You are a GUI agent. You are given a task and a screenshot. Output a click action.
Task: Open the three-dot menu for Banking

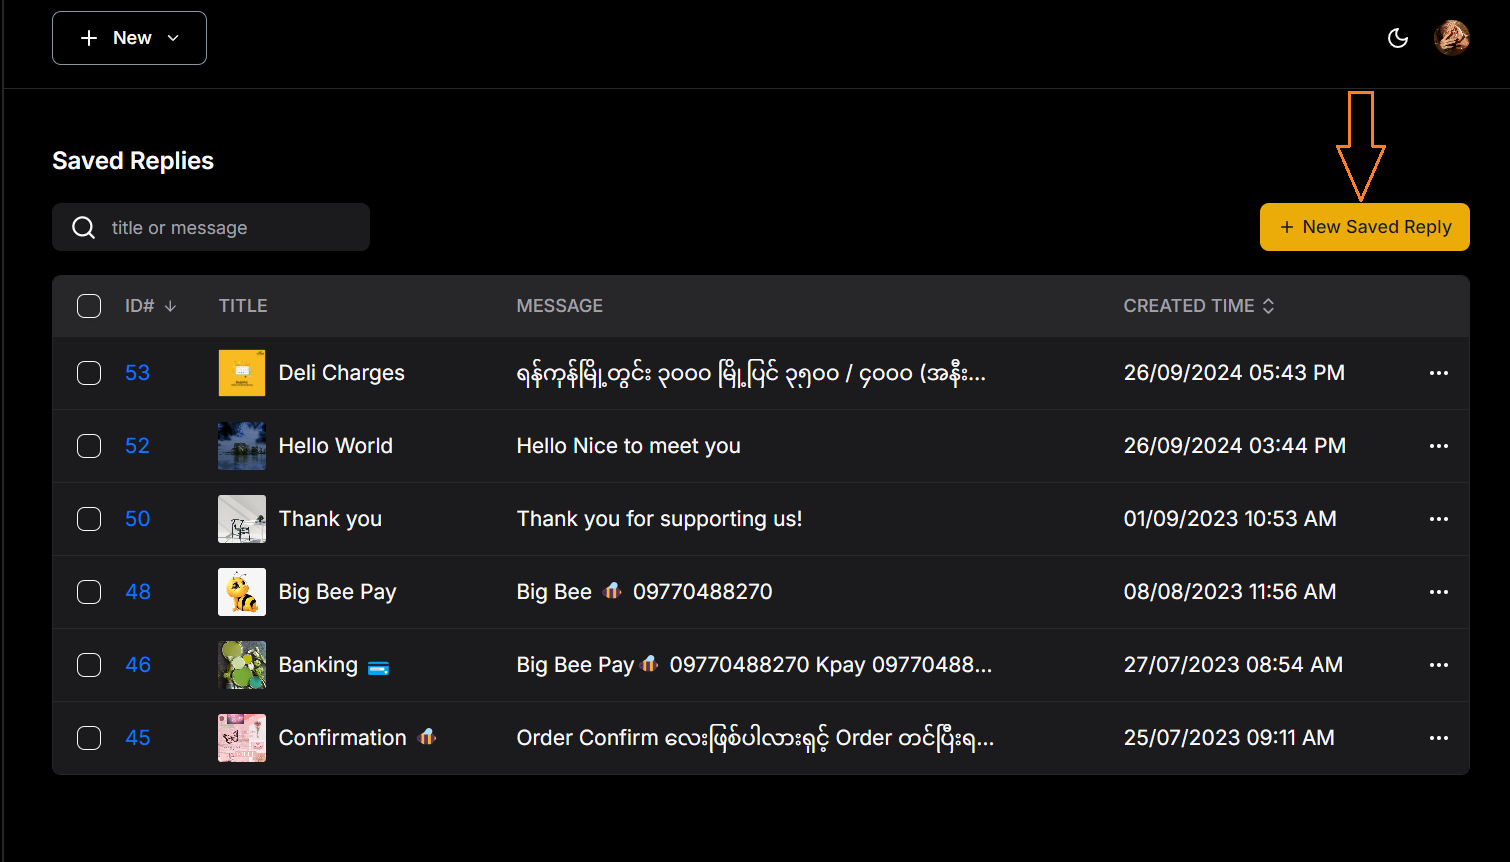point(1439,665)
